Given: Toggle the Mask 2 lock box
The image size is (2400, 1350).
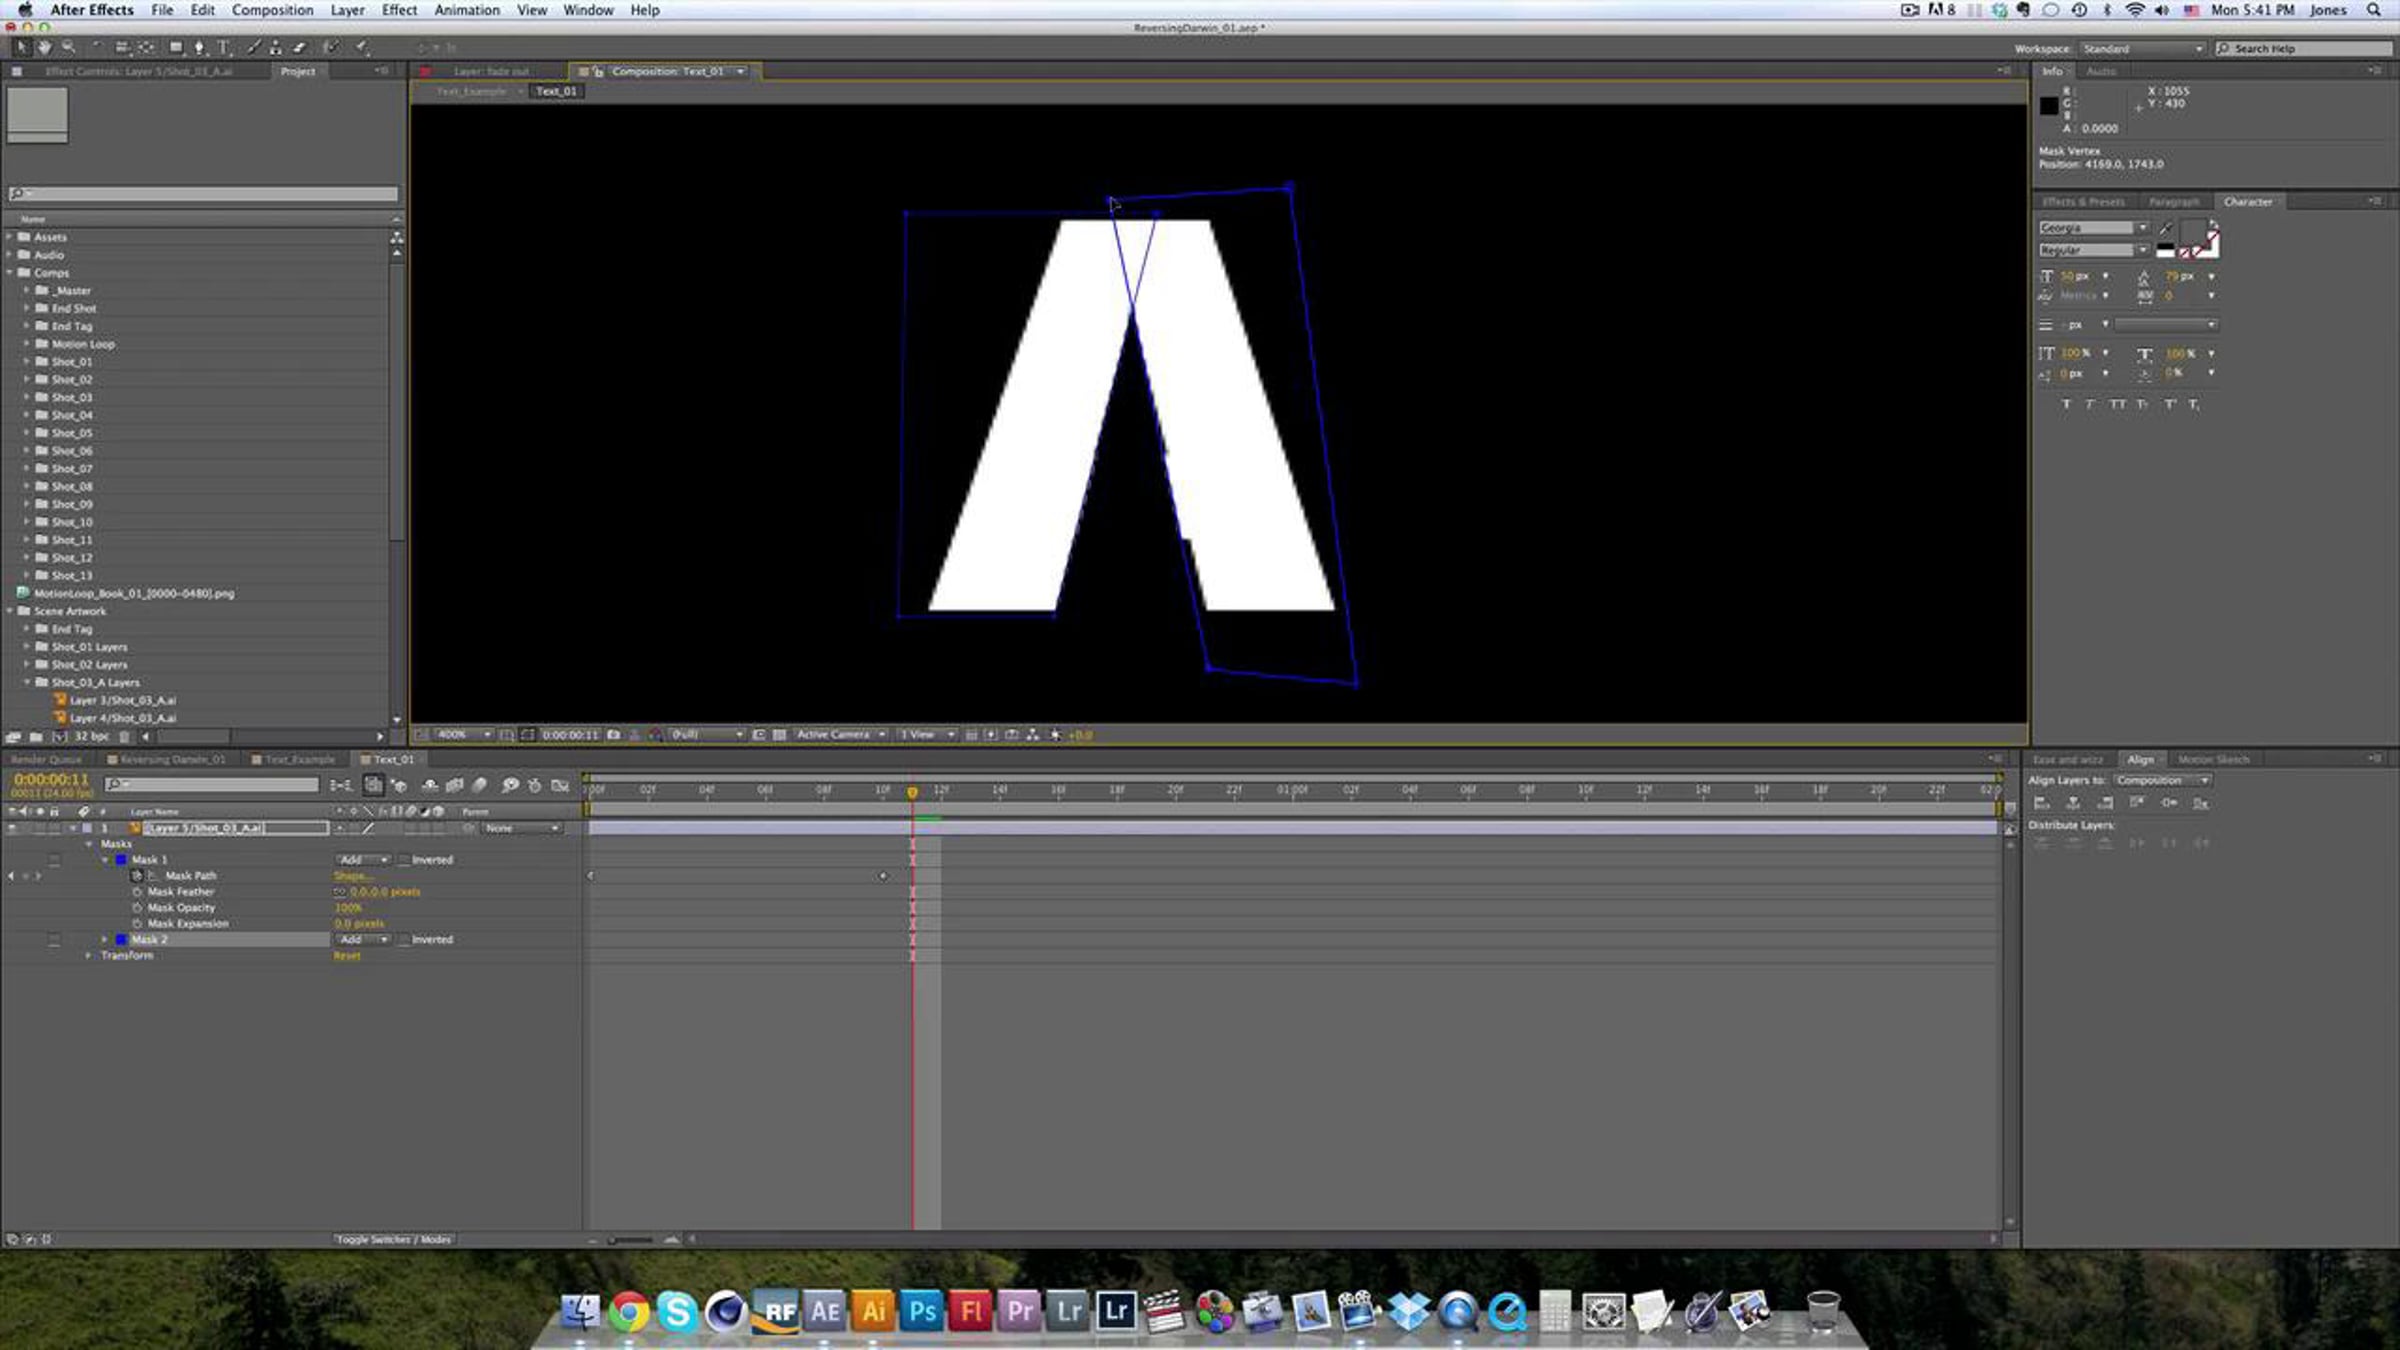Looking at the screenshot, I should (54, 940).
